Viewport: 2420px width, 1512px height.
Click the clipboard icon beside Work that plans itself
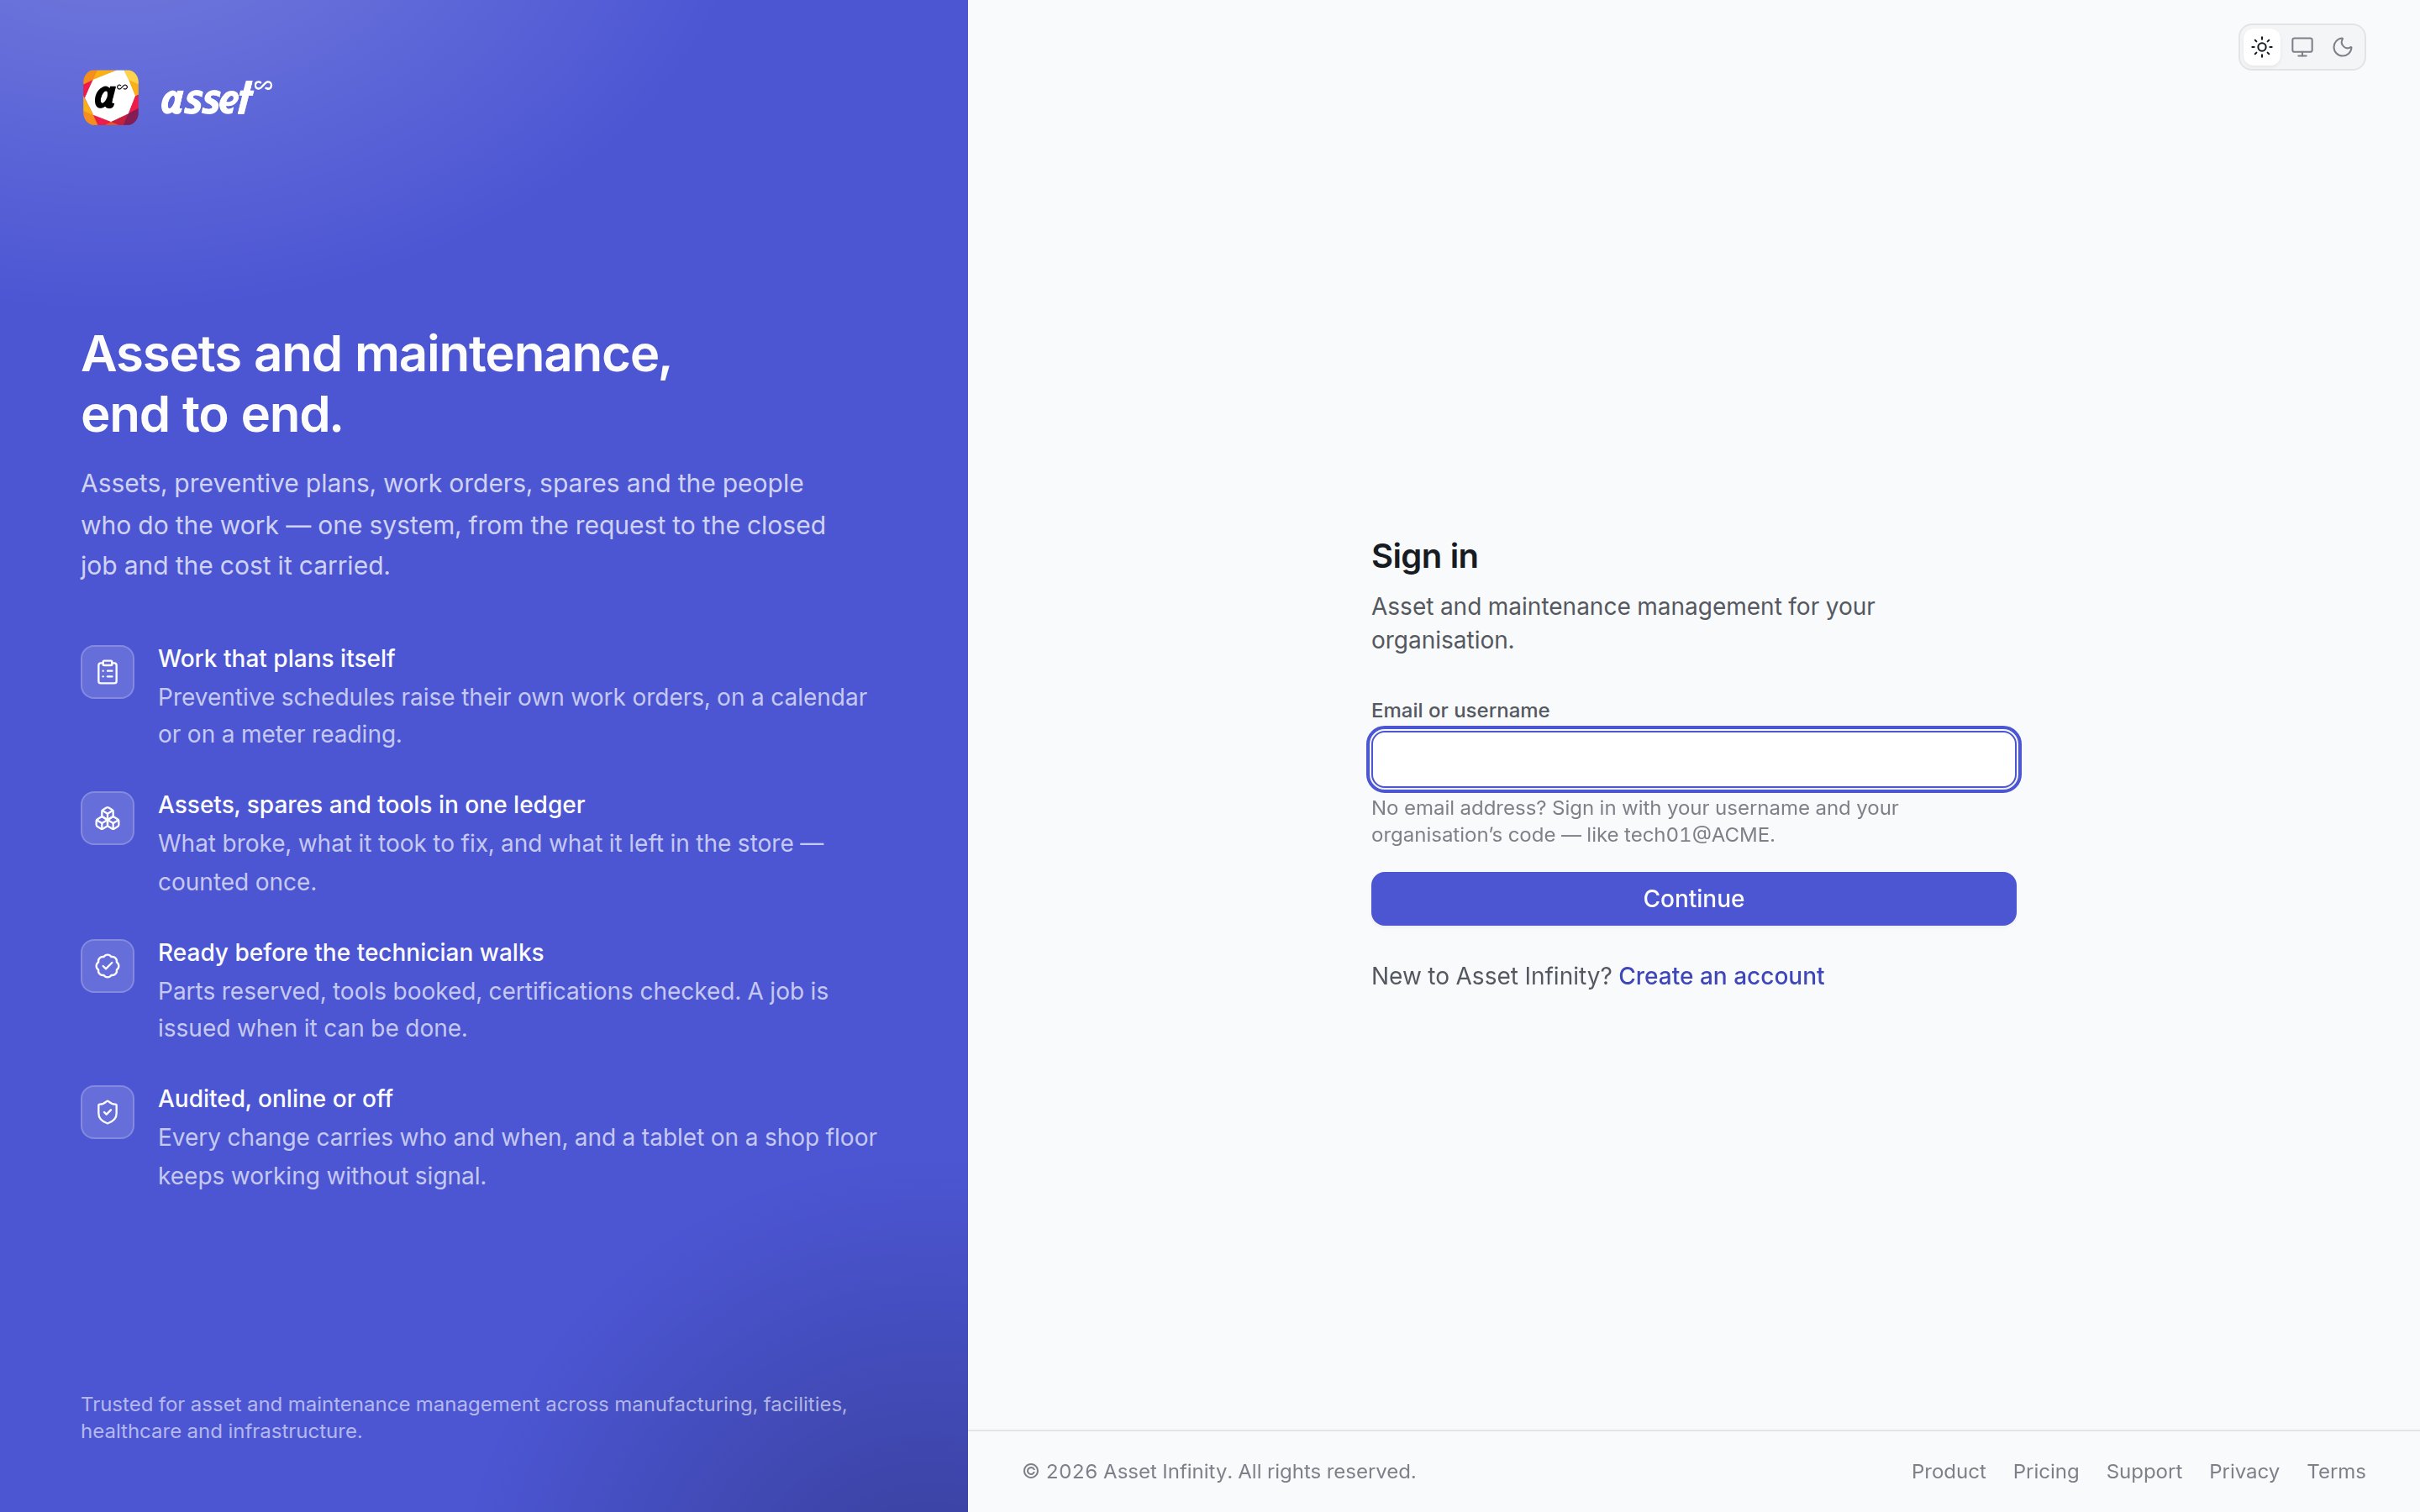click(108, 672)
